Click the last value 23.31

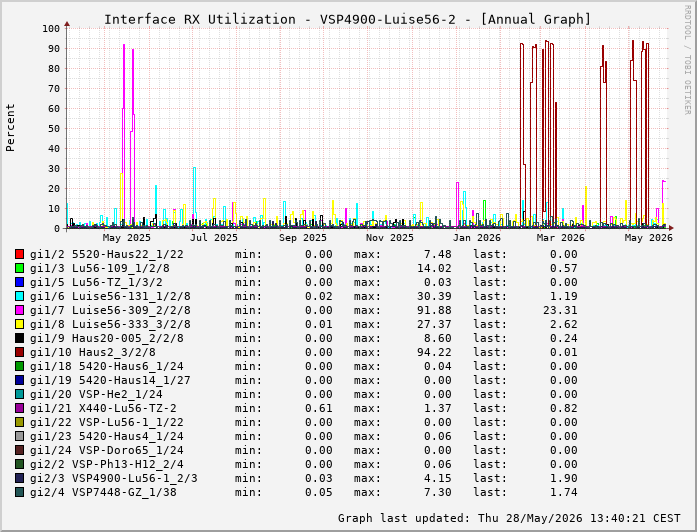560,310
